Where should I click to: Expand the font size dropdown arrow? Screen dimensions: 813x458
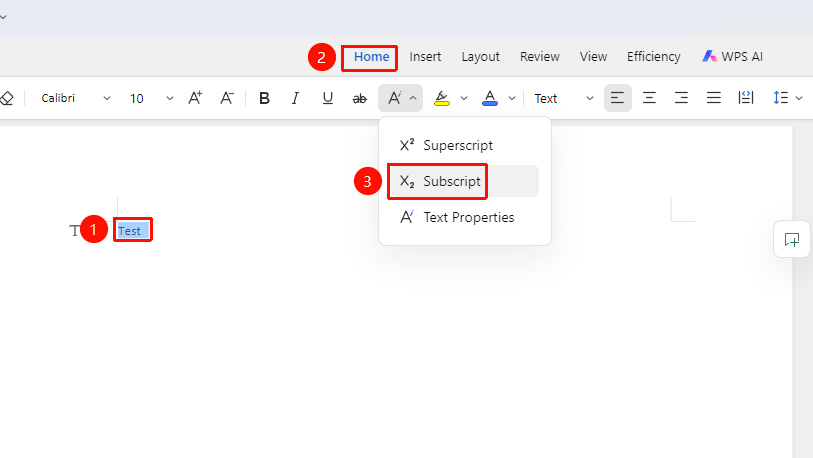click(x=170, y=98)
